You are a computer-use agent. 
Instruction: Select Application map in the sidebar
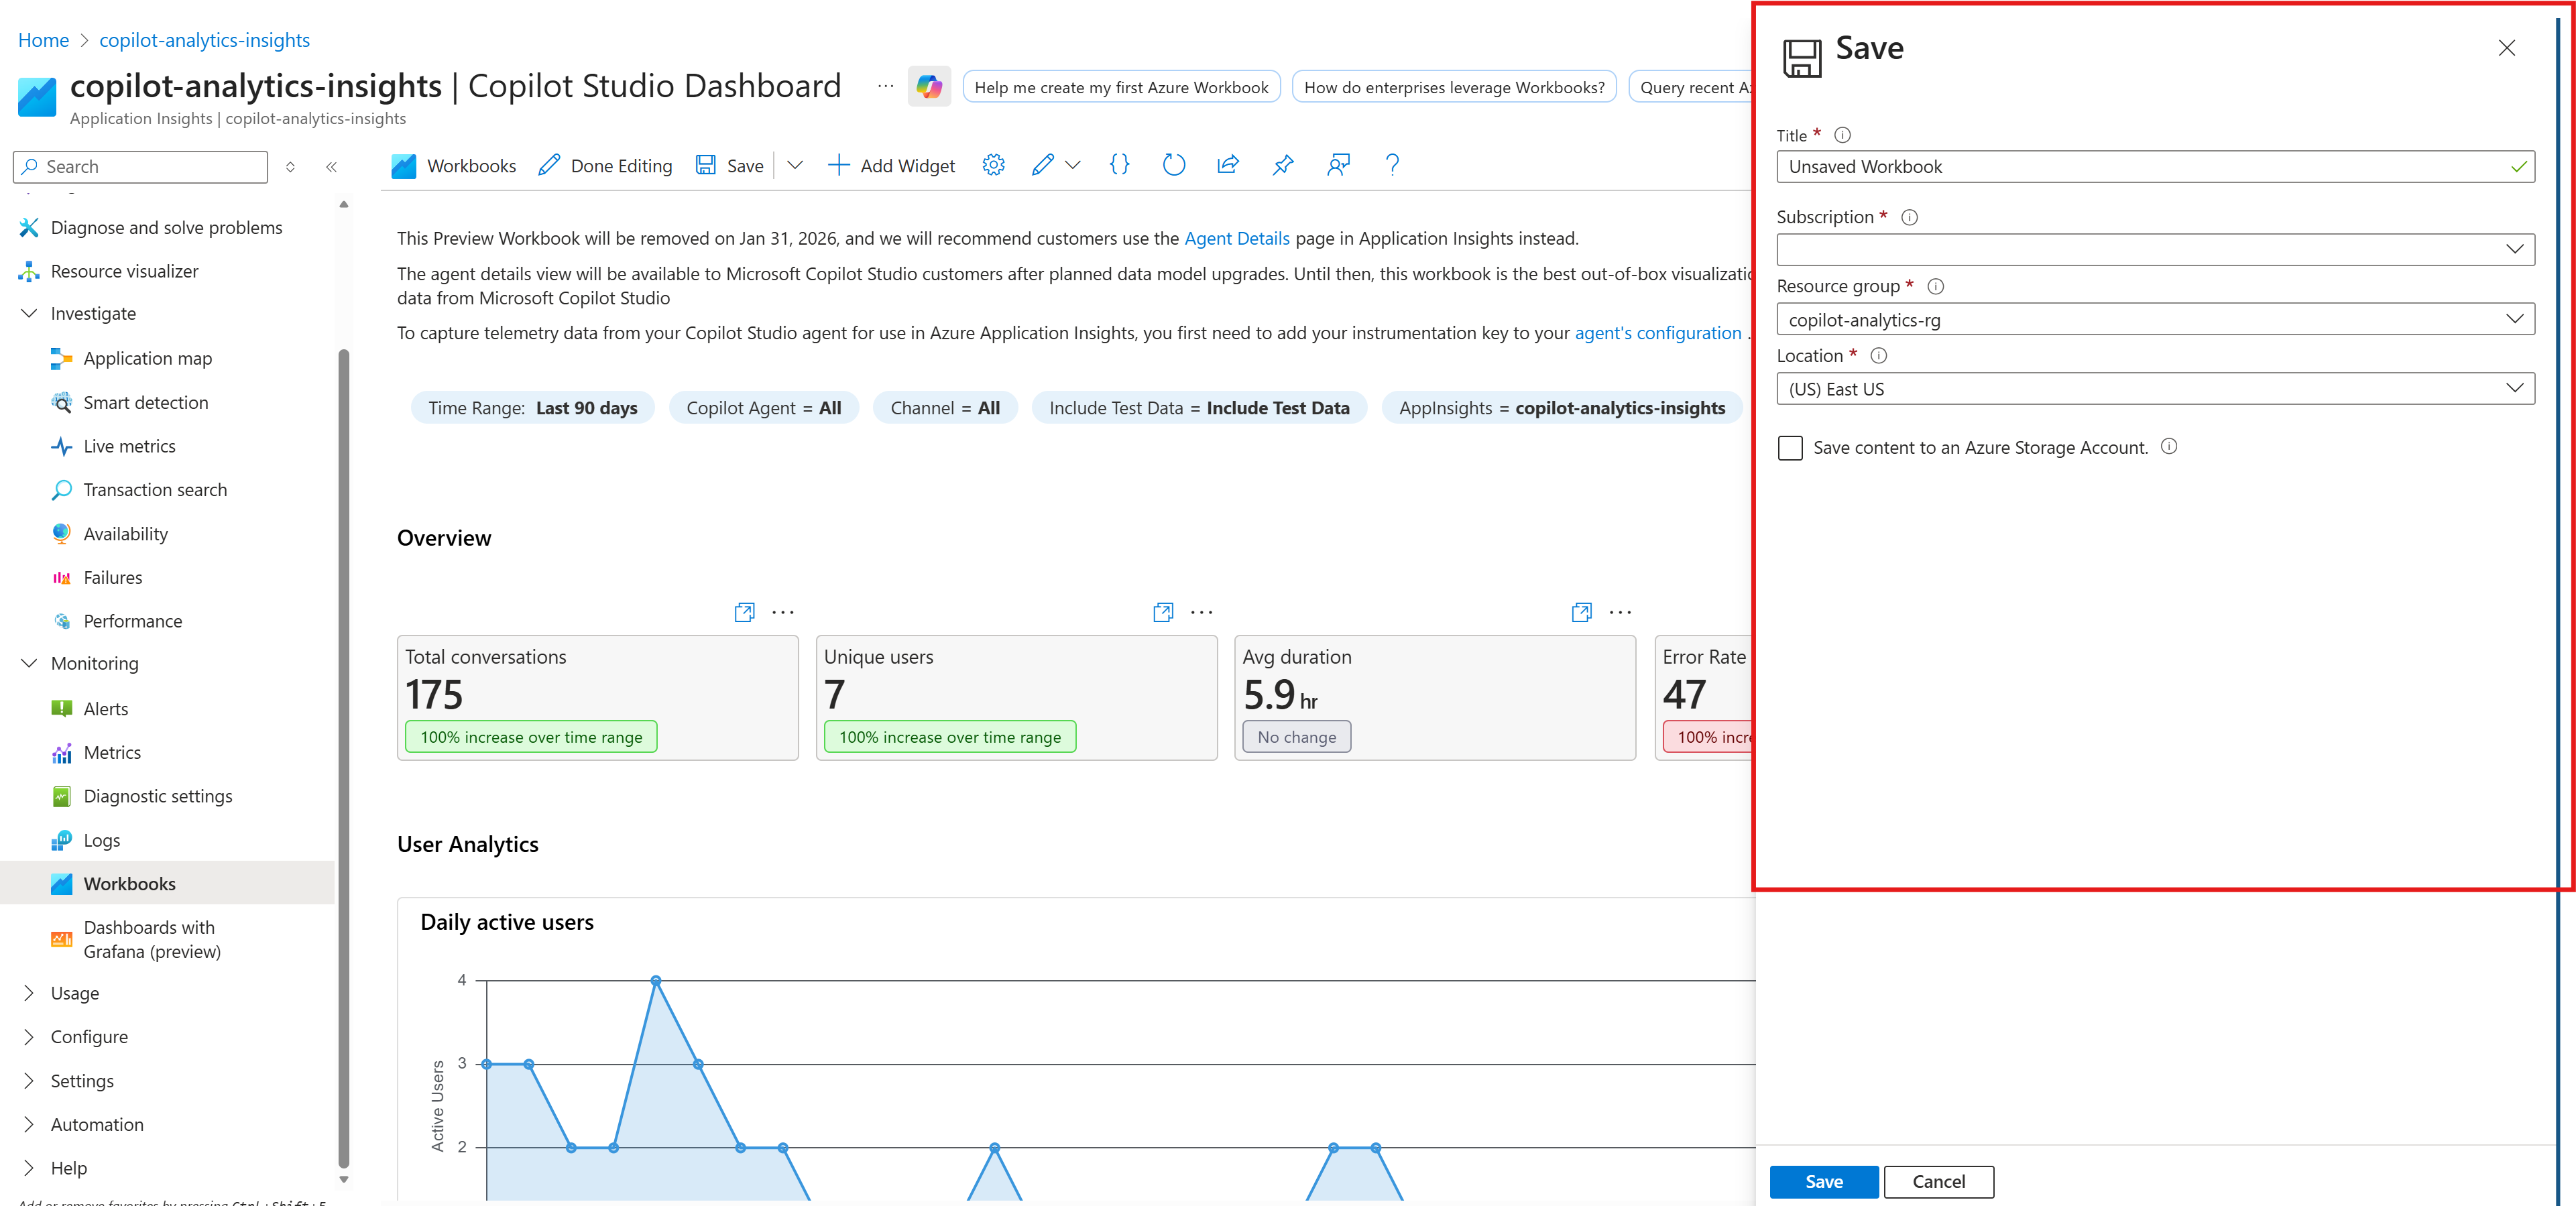pyautogui.click(x=147, y=358)
